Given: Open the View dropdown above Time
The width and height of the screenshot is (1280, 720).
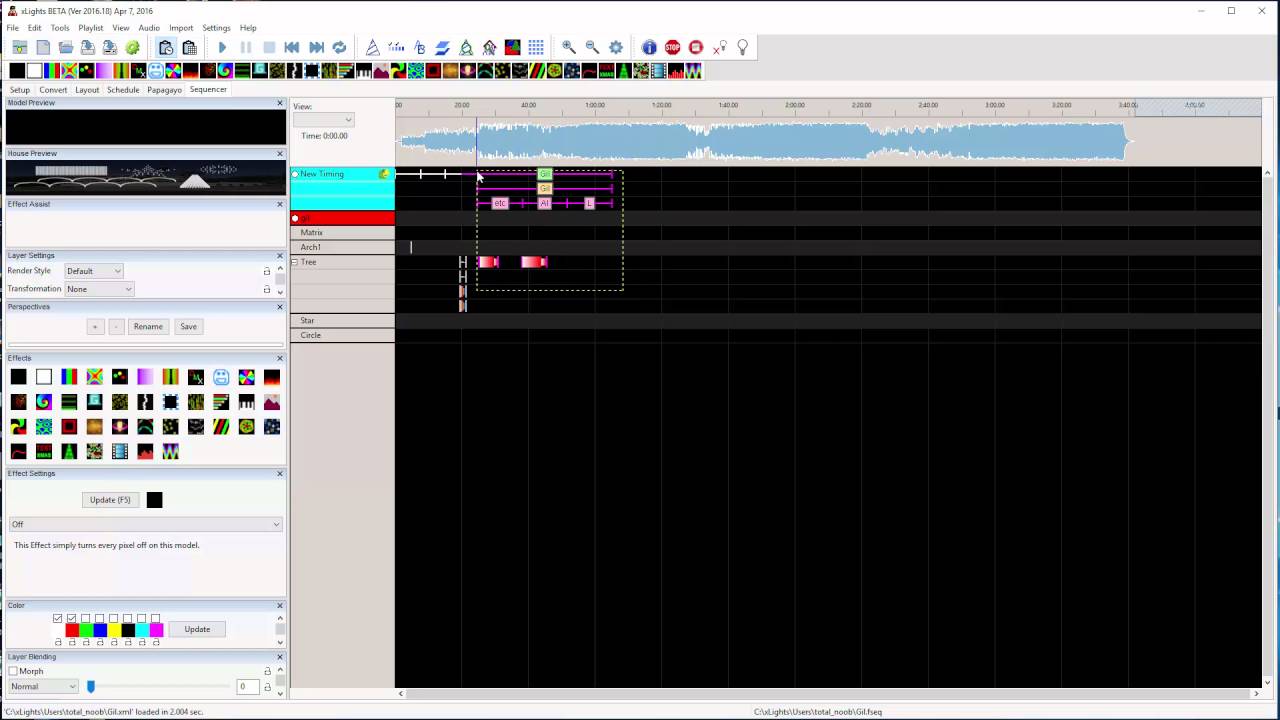Looking at the screenshot, I should tap(323, 120).
